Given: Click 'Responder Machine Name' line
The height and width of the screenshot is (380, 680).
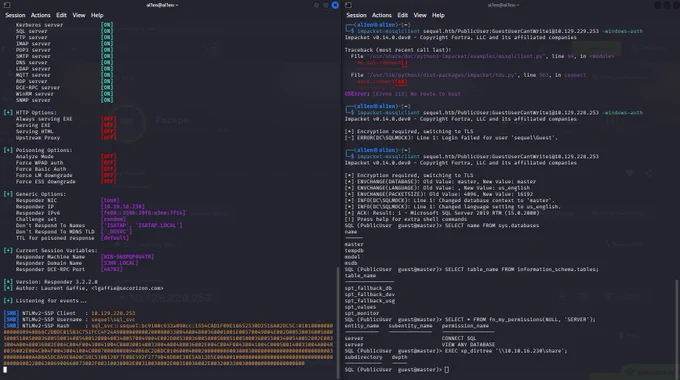Looking at the screenshot, I should [85, 257].
